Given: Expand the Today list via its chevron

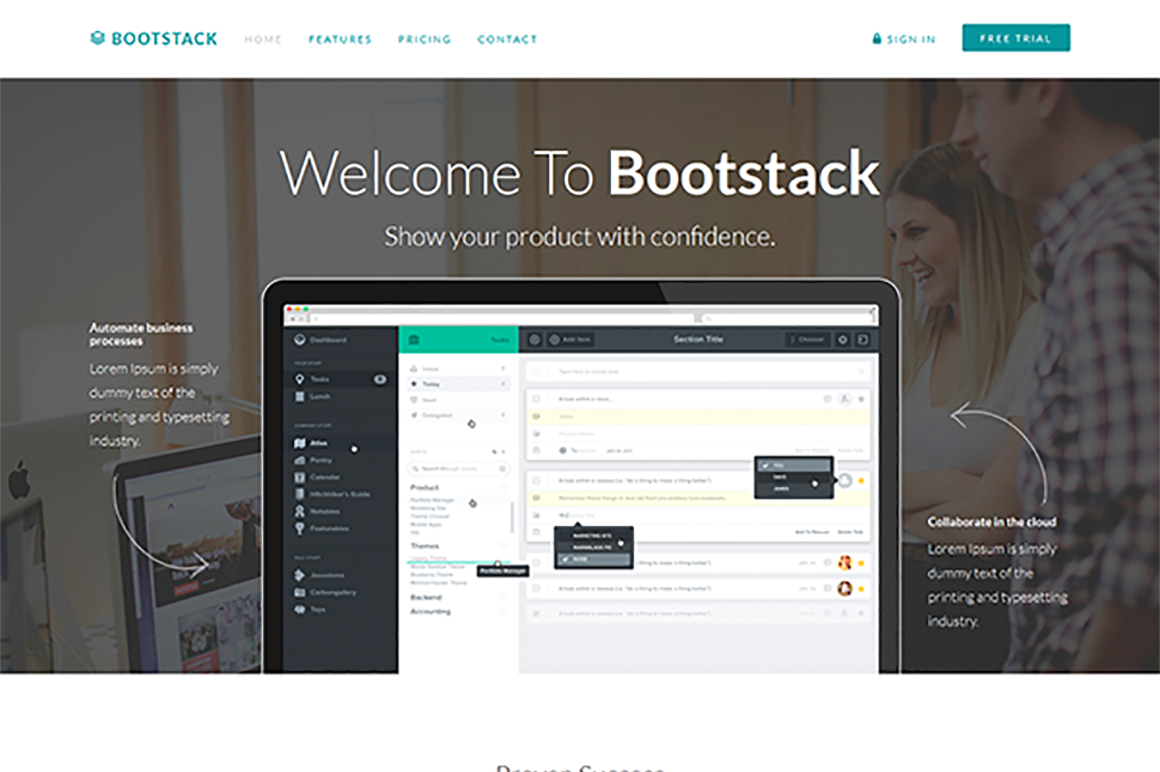Looking at the screenshot, I should (x=503, y=384).
